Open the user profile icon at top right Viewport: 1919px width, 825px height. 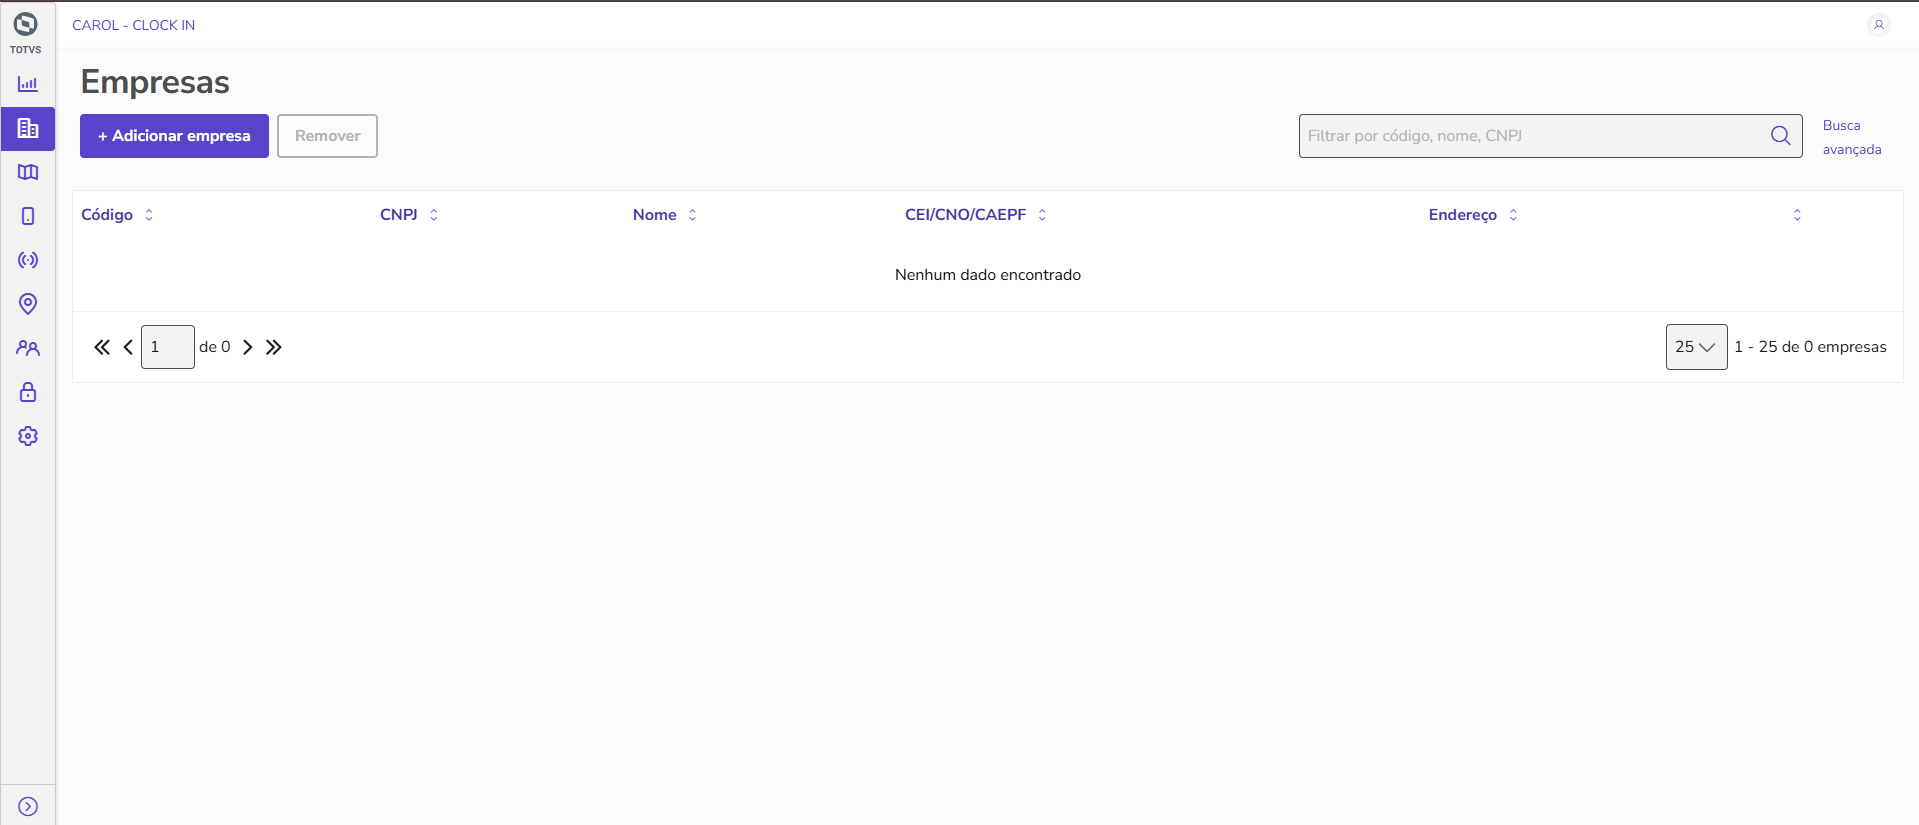coord(1878,25)
